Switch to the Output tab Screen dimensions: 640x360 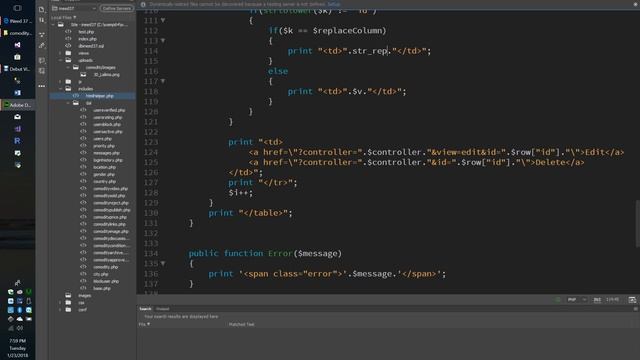click(162, 309)
